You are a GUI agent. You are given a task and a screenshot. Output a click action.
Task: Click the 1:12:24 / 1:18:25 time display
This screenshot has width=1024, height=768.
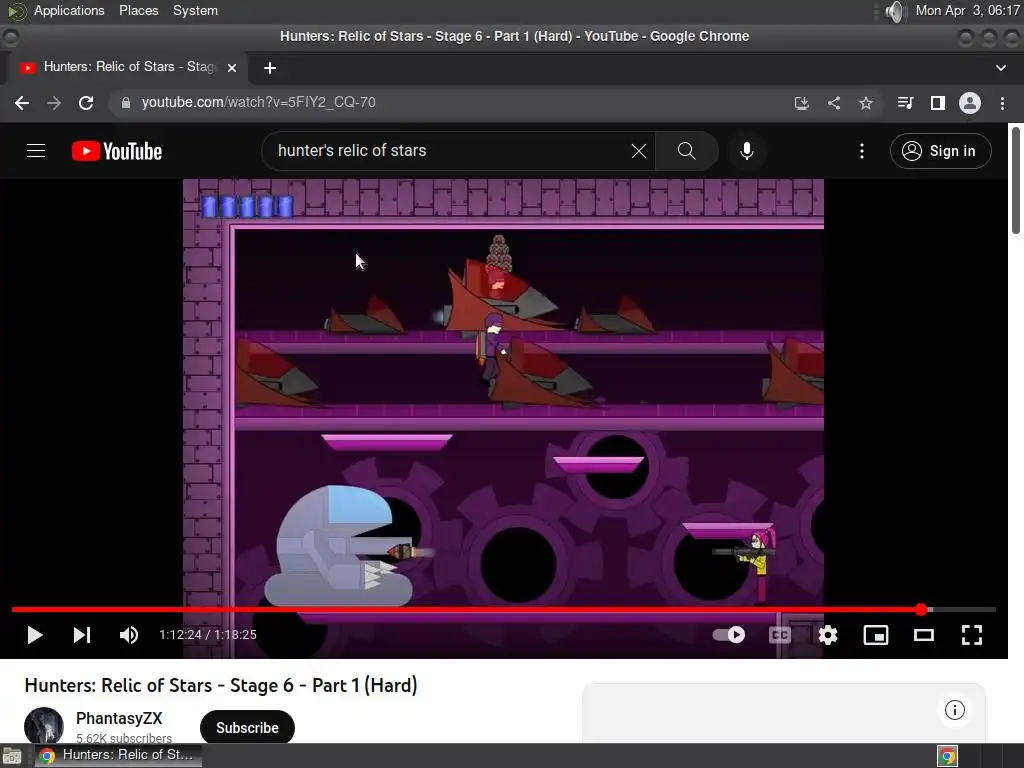click(x=208, y=635)
